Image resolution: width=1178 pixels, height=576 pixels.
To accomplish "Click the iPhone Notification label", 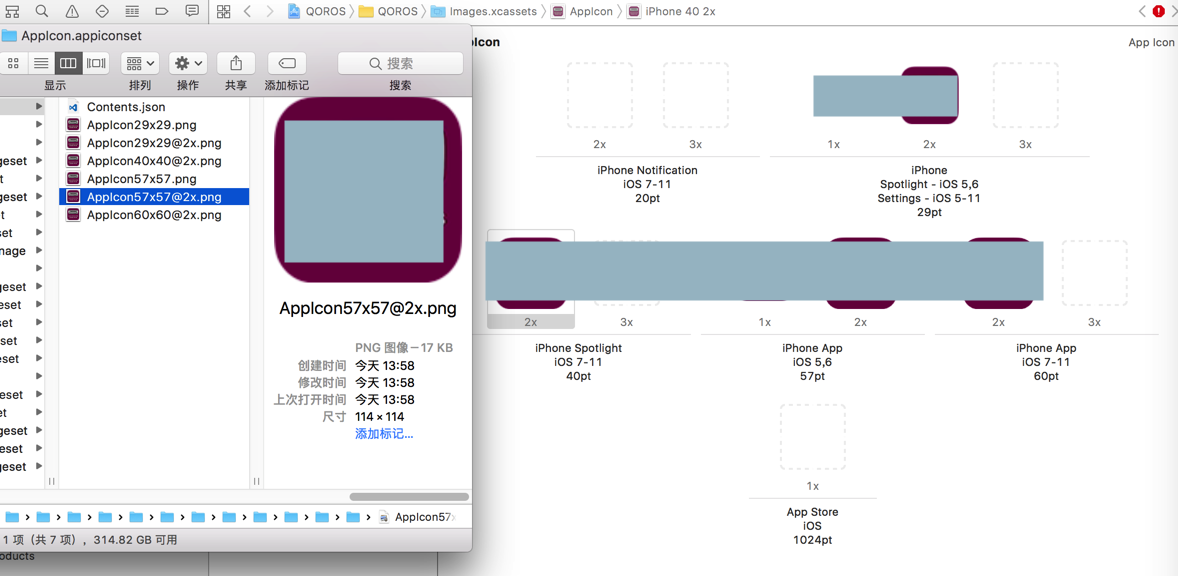I will pyautogui.click(x=648, y=170).
